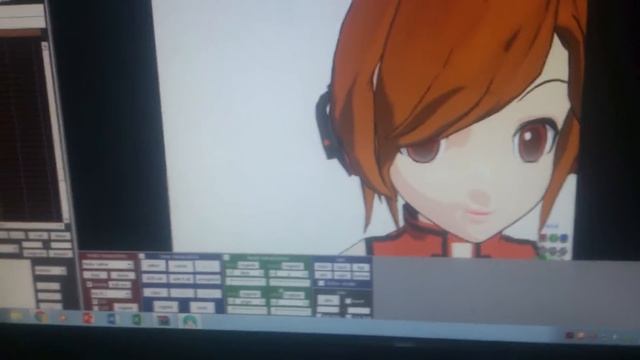
Task: Collapse the bone manipulation panel using its header box
Action: (142, 256)
